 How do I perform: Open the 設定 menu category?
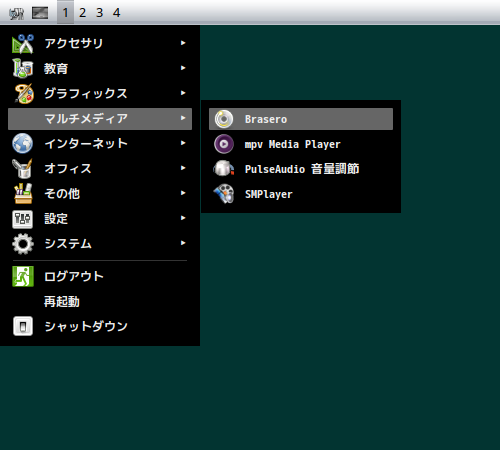click(x=100, y=219)
